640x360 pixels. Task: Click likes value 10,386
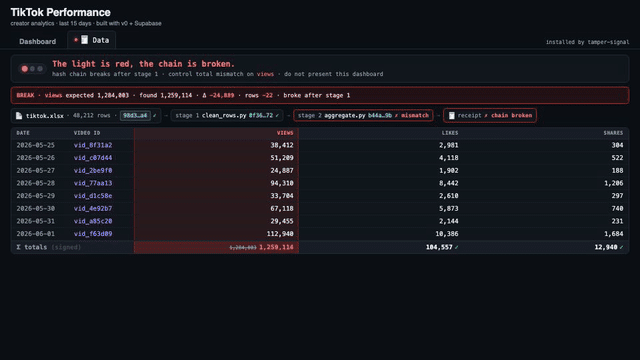point(447,233)
